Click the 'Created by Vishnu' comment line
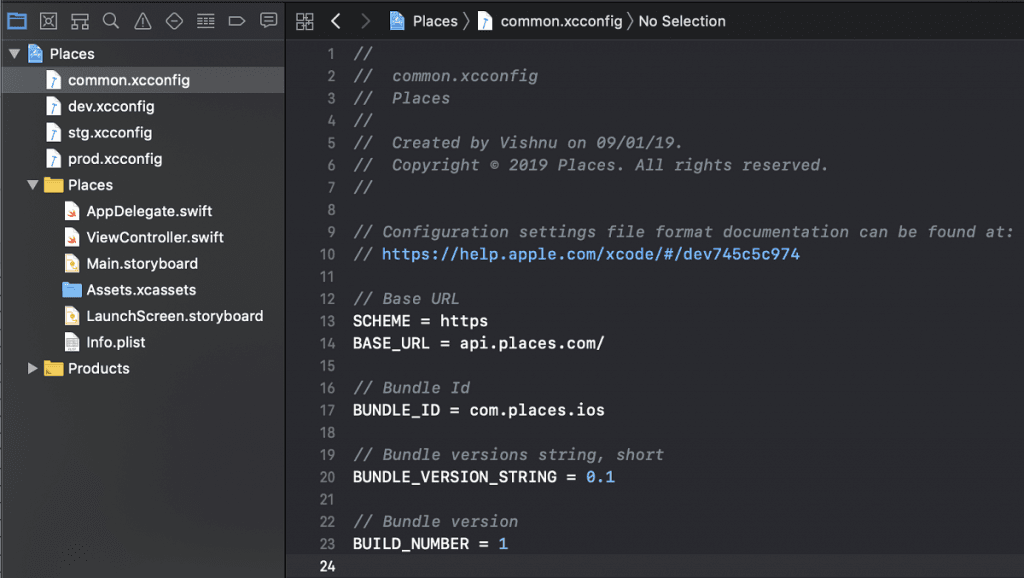The width and height of the screenshot is (1024, 578). point(518,142)
